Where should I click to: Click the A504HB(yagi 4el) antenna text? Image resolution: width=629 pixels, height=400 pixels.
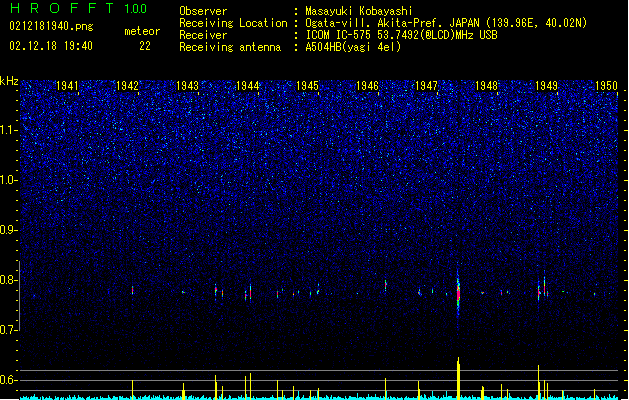pos(353,47)
